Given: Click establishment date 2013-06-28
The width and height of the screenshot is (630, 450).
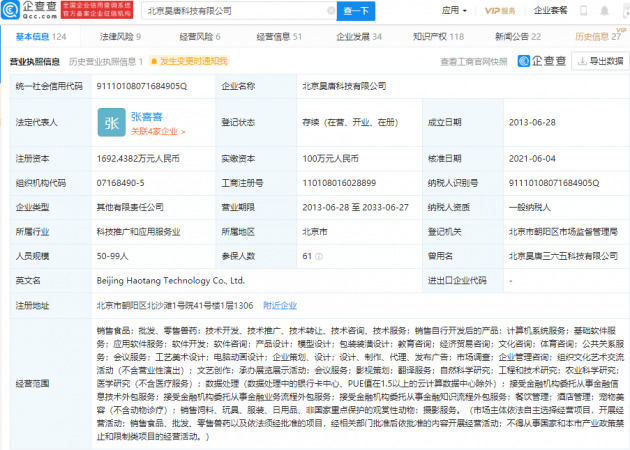Looking at the screenshot, I should pyautogui.click(x=532, y=123).
